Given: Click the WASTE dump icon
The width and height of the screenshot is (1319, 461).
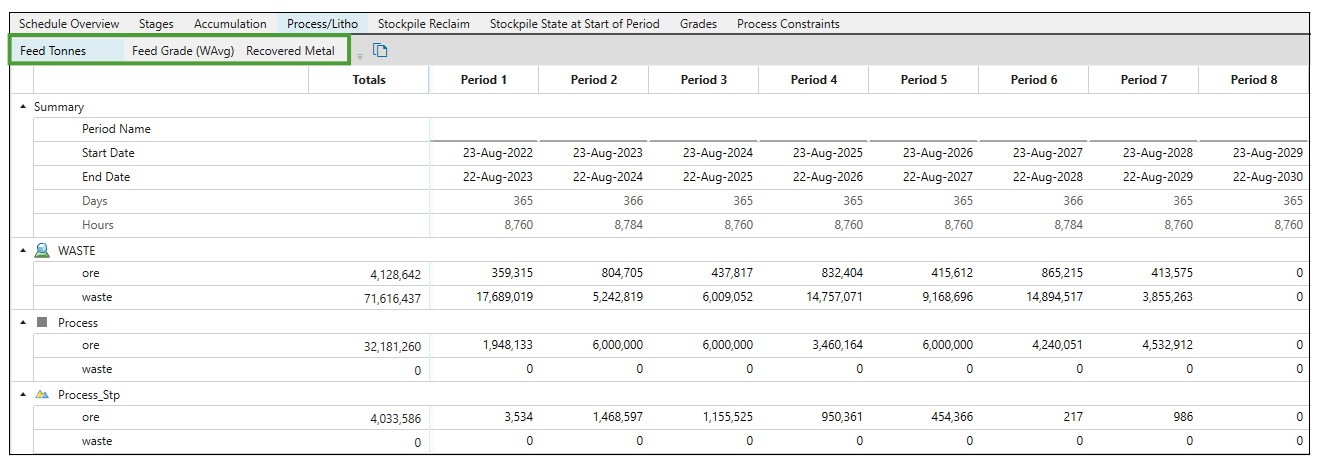Looking at the screenshot, I should click(x=42, y=251).
